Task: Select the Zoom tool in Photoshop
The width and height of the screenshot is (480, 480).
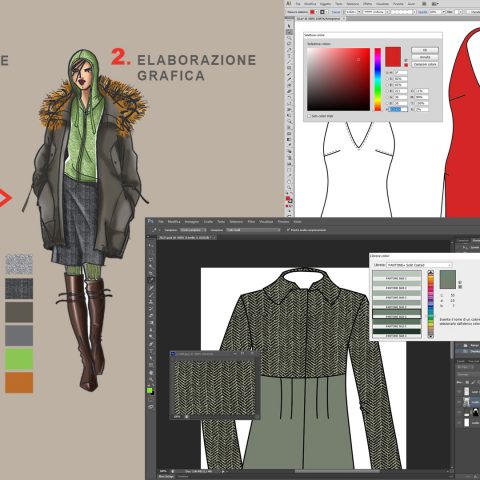Action: click(x=151, y=379)
